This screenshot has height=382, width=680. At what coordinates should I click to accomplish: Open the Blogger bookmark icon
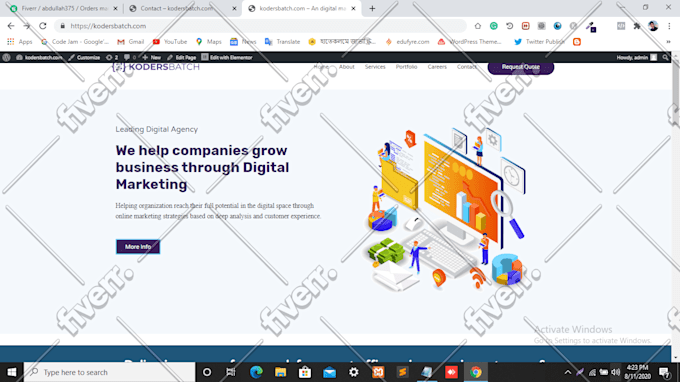coord(577,42)
